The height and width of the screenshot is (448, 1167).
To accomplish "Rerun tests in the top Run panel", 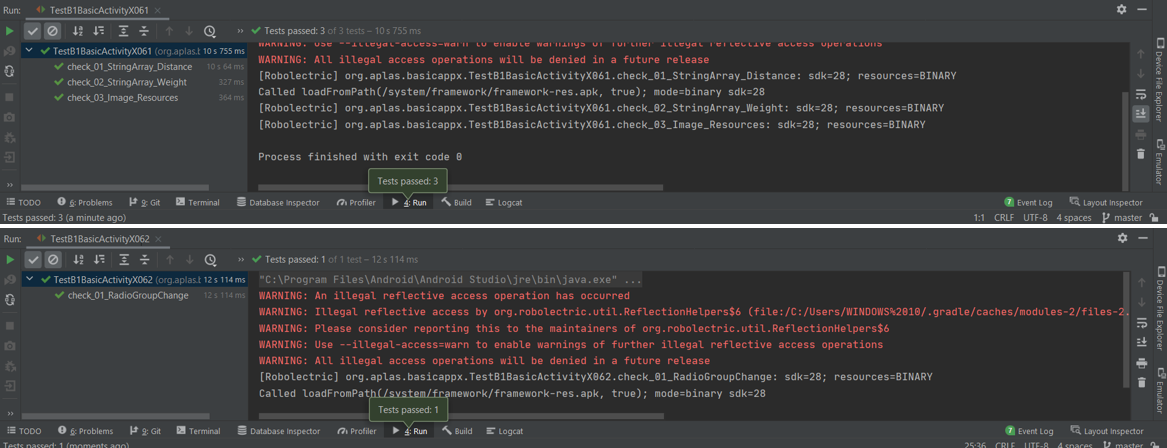I will click(x=10, y=32).
